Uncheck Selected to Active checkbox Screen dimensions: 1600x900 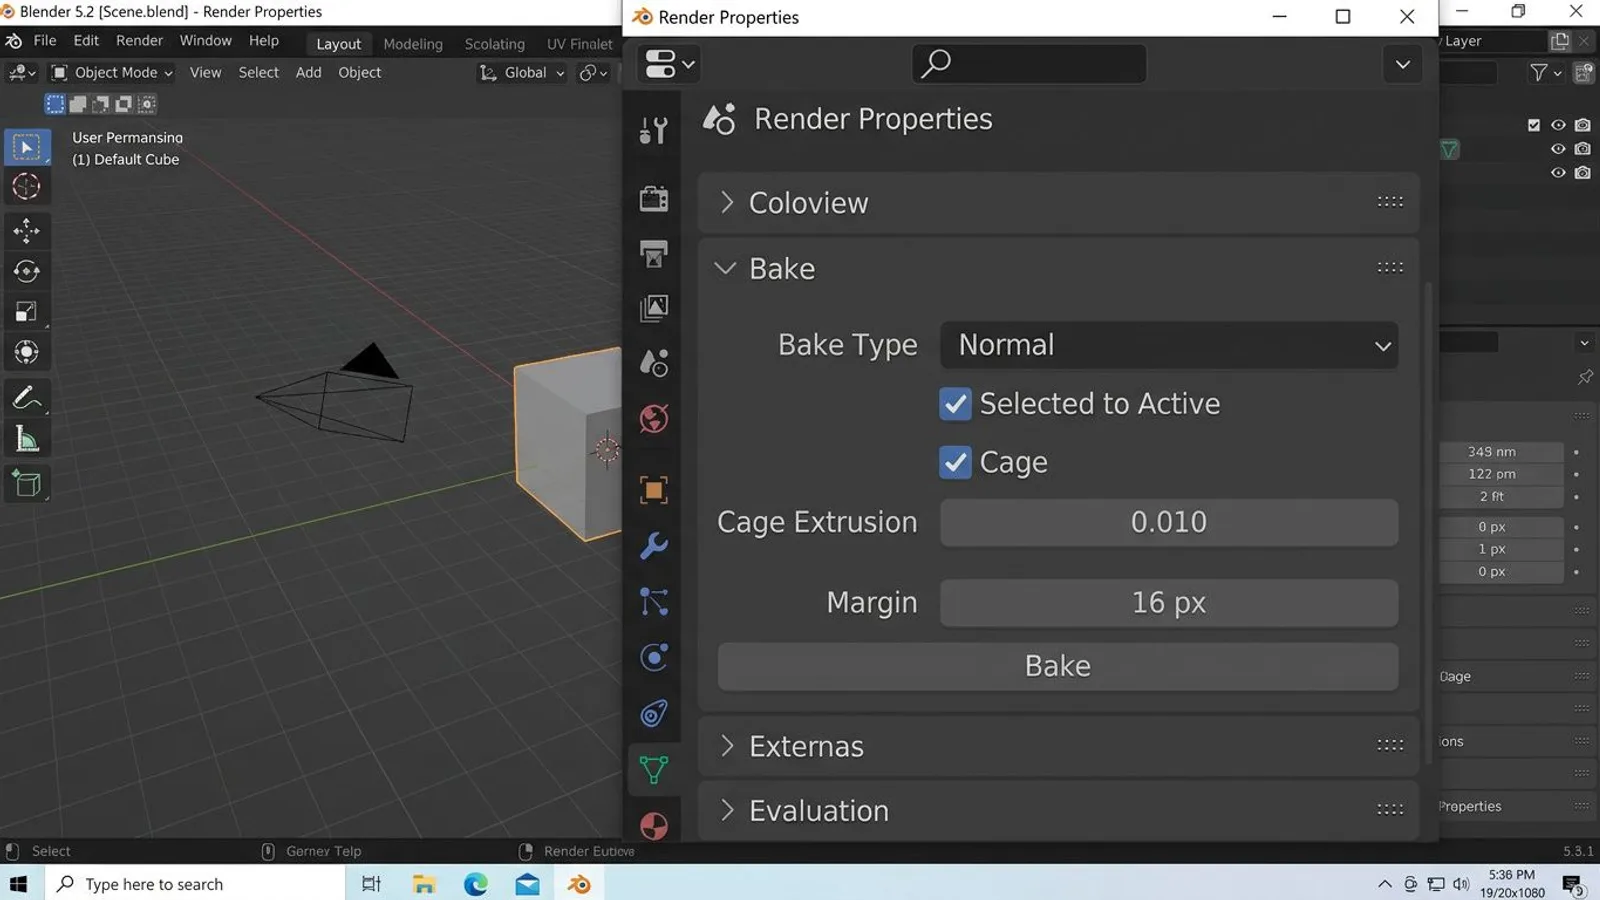pos(955,404)
